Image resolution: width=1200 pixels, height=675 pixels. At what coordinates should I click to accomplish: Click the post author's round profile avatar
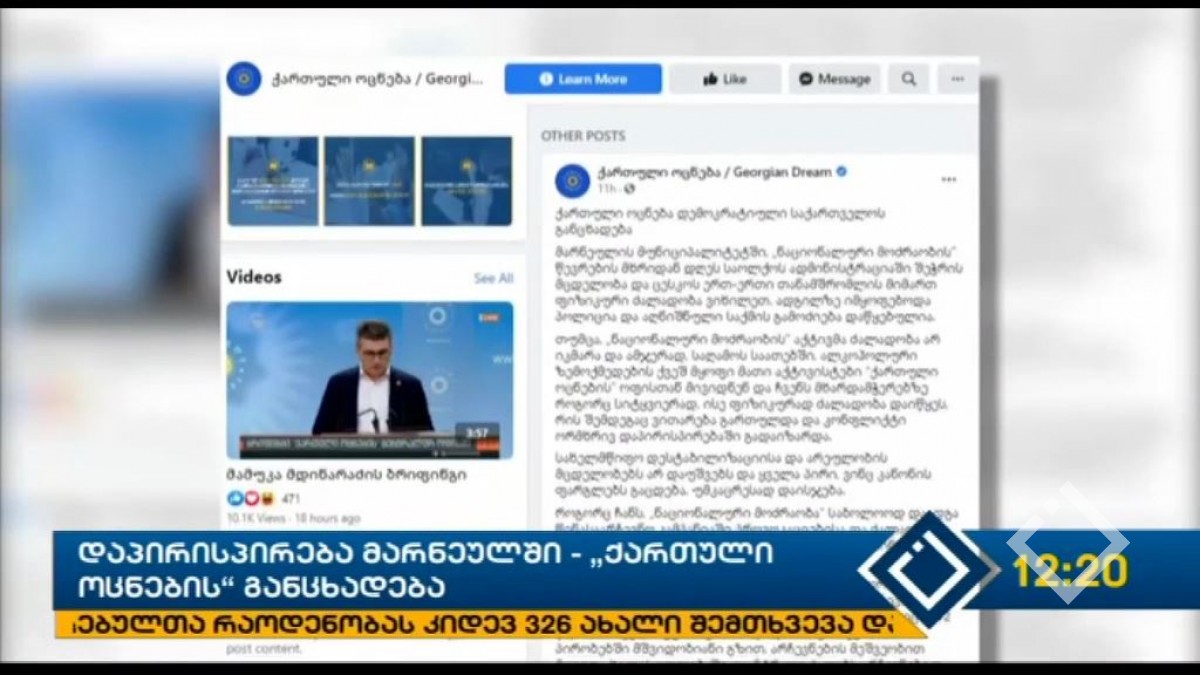pyautogui.click(x=573, y=180)
